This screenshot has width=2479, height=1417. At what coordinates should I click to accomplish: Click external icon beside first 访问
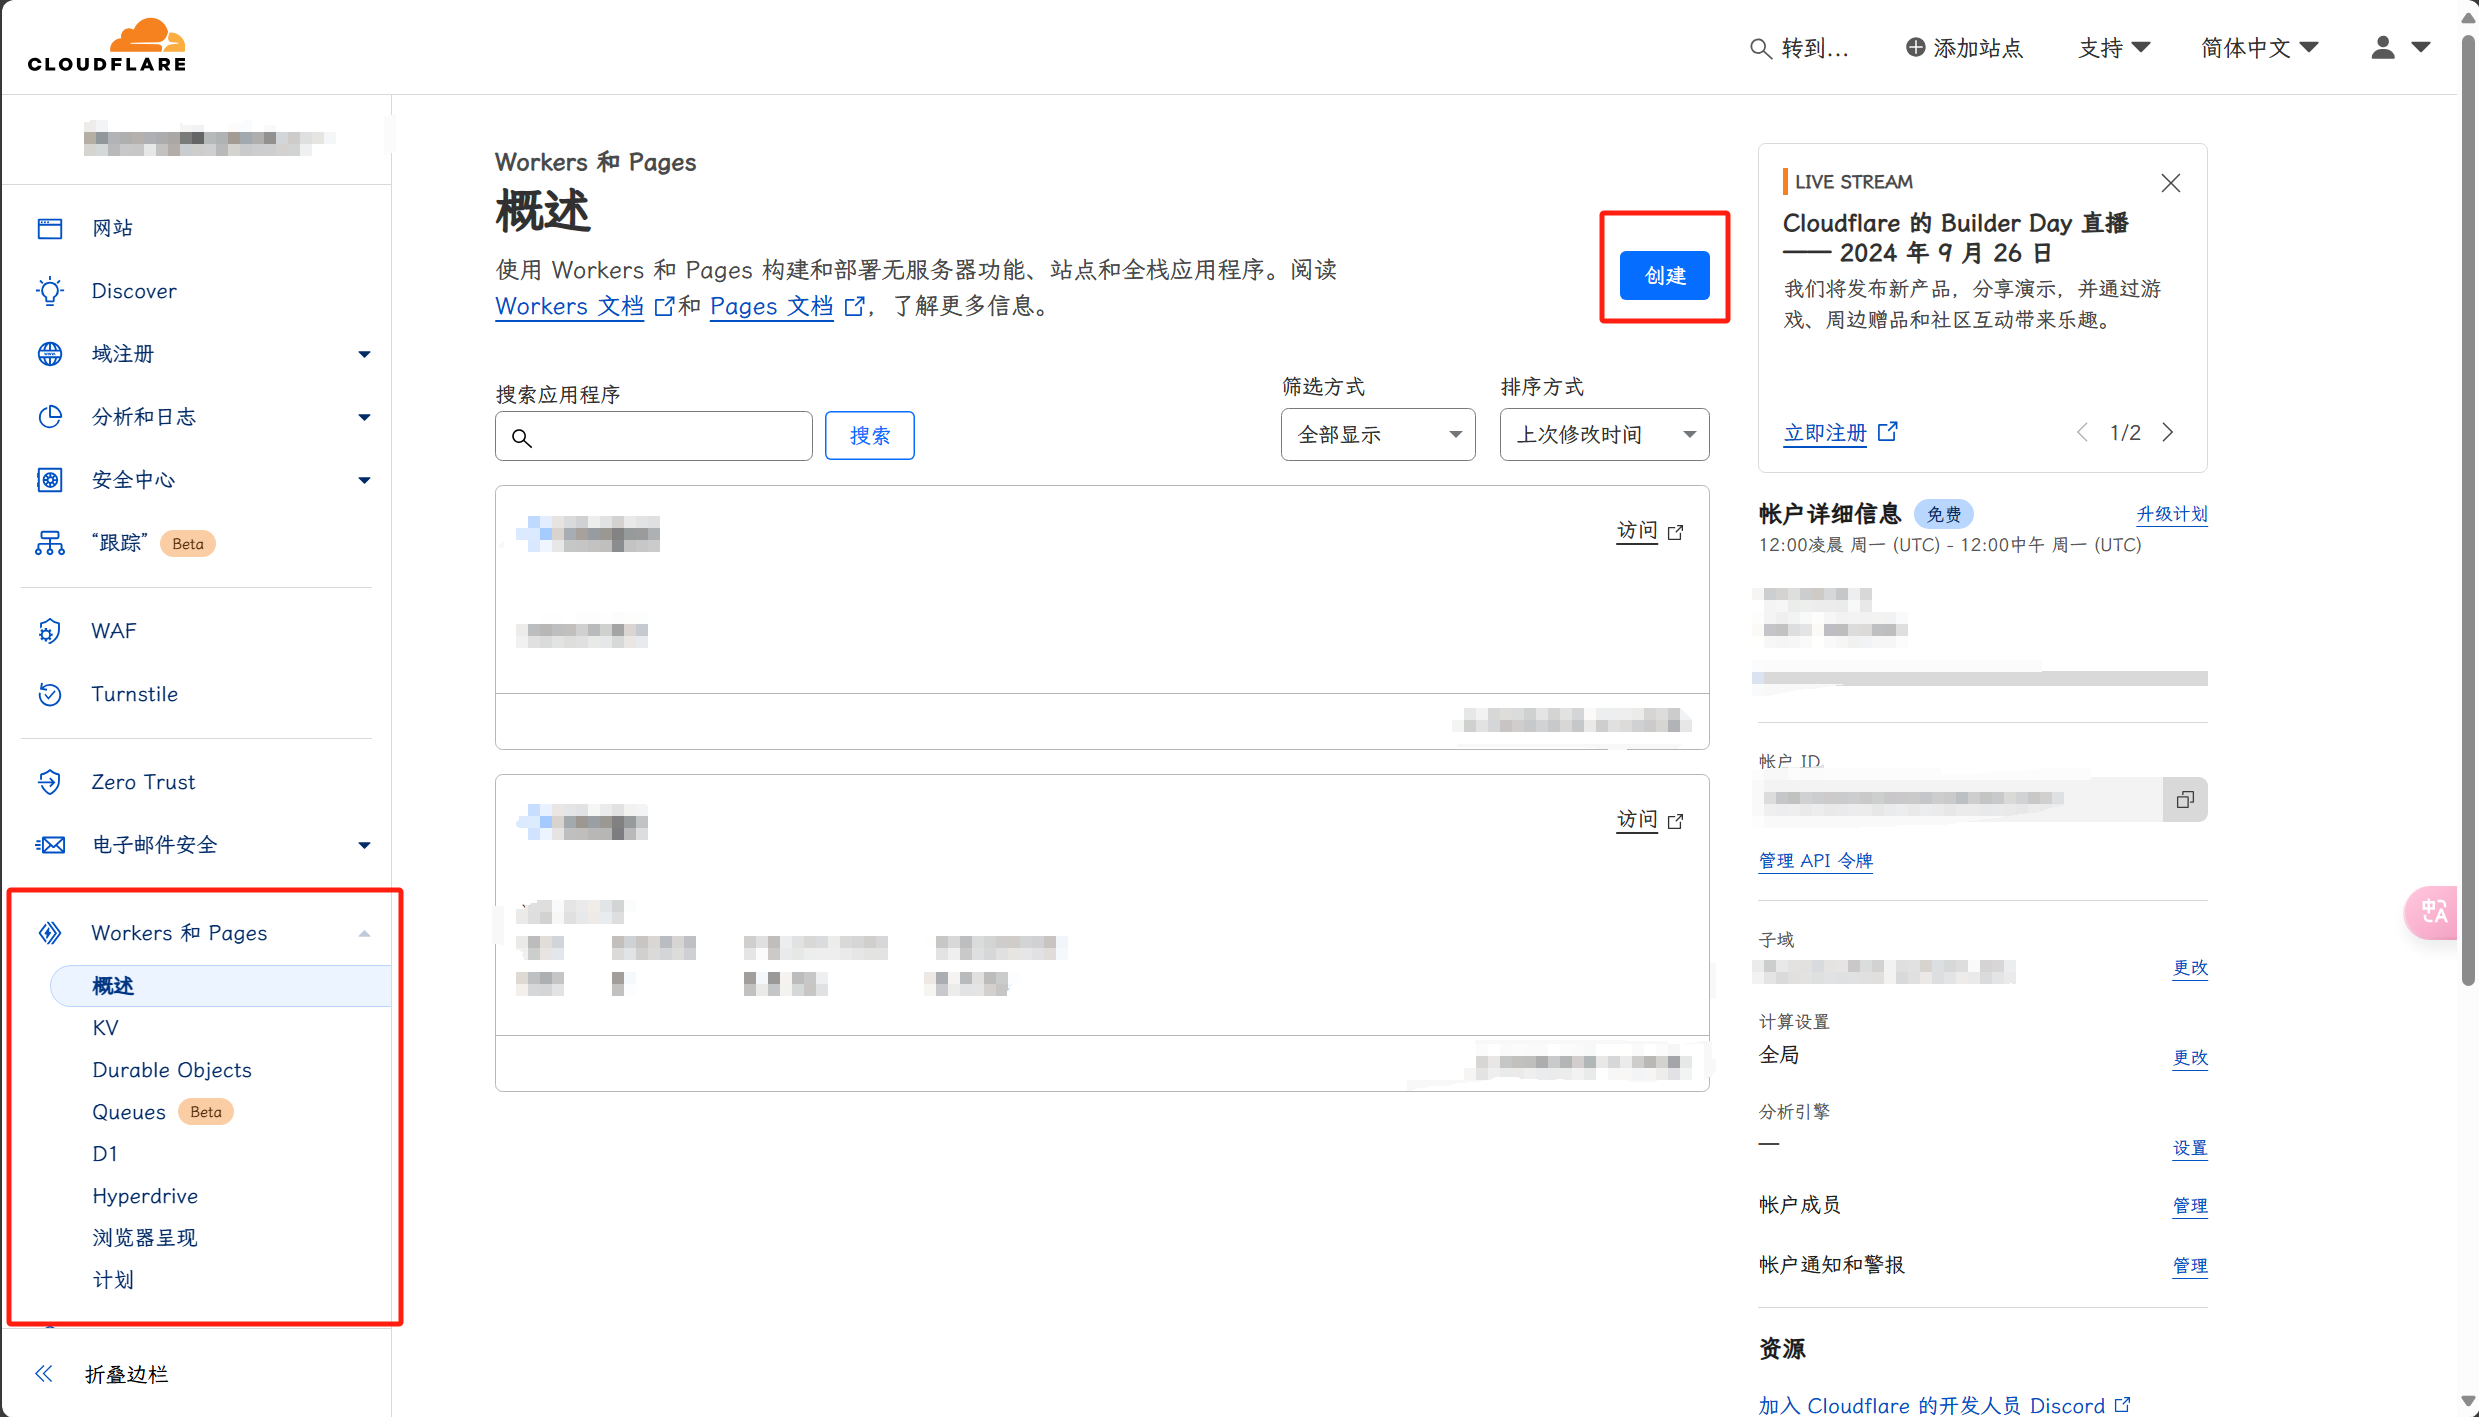1676,533
